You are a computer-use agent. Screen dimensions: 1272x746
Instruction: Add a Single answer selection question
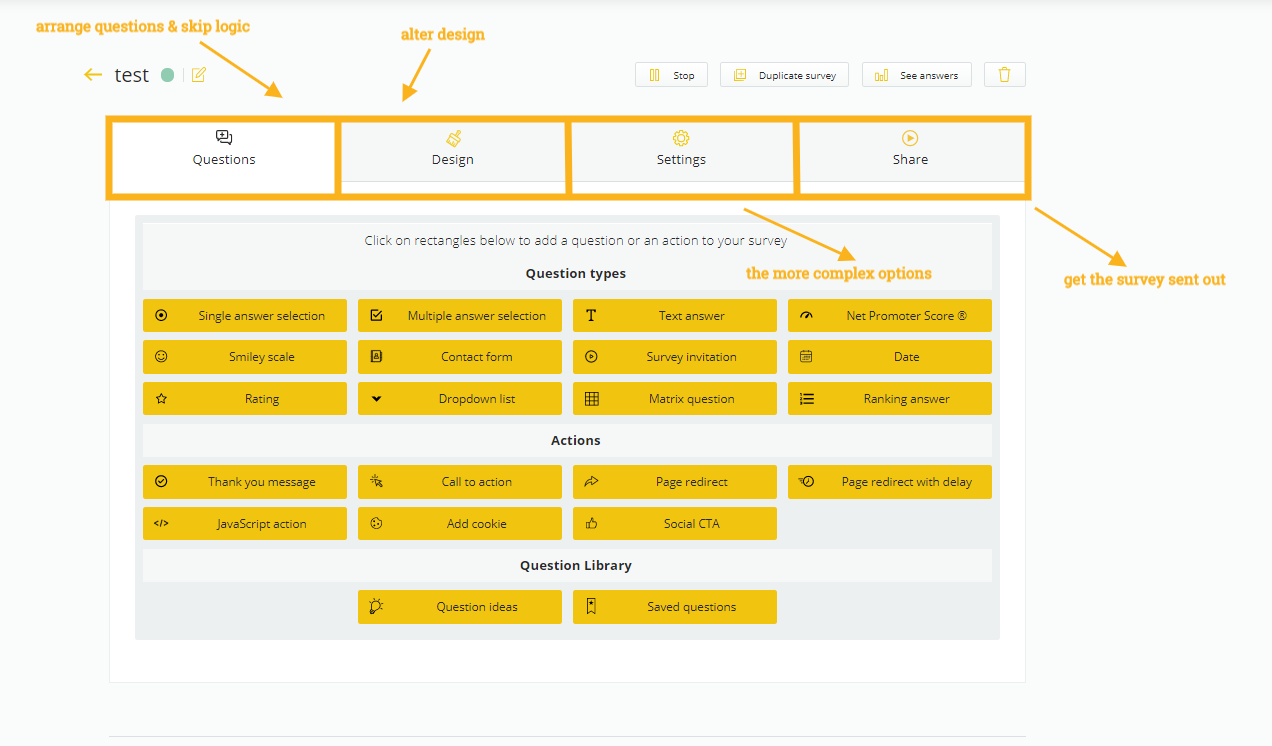coord(245,315)
